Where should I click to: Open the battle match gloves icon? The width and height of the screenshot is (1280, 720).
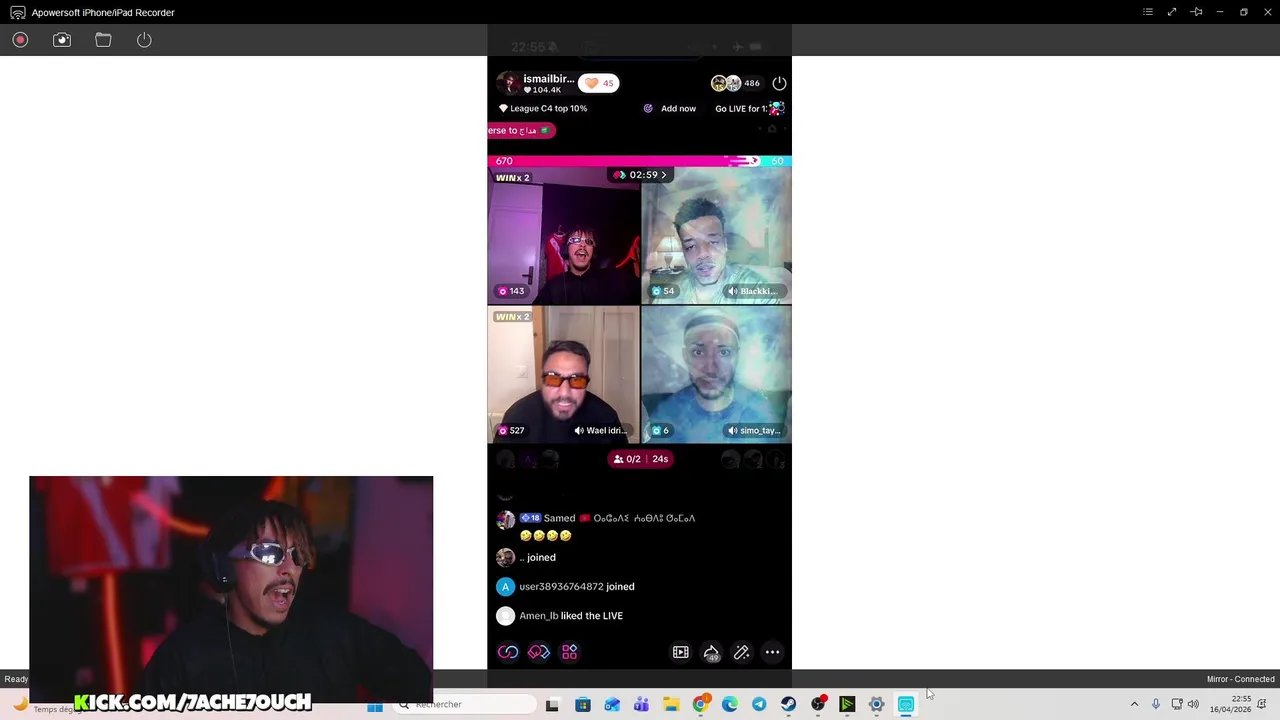pyautogui.click(x=539, y=652)
